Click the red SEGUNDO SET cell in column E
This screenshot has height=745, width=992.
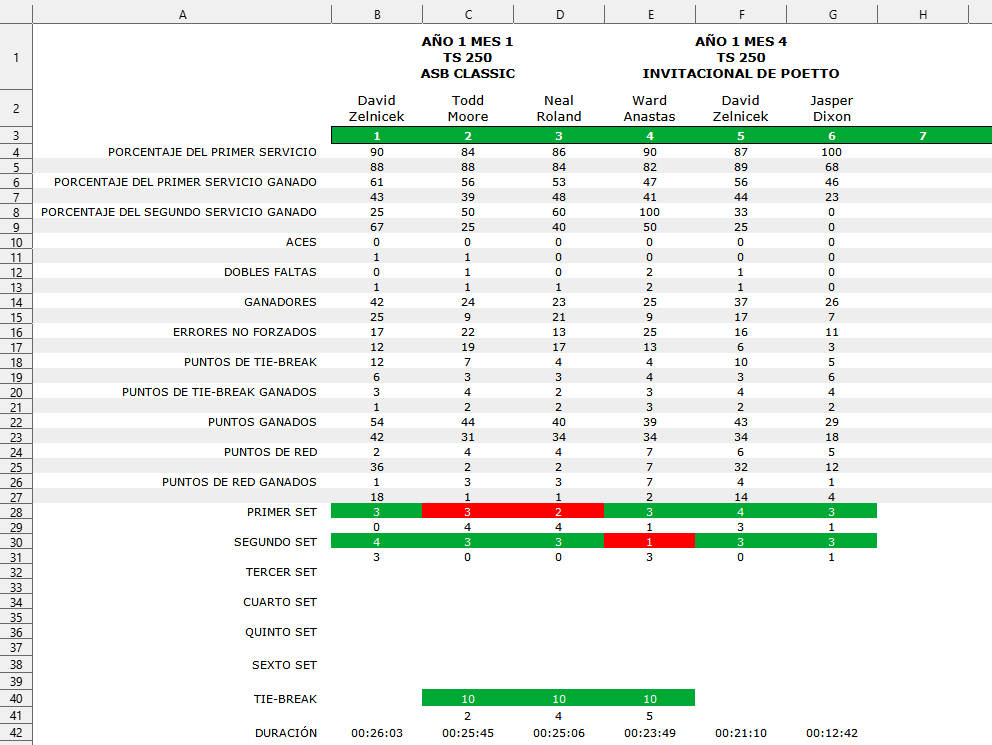[x=650, y=541]
